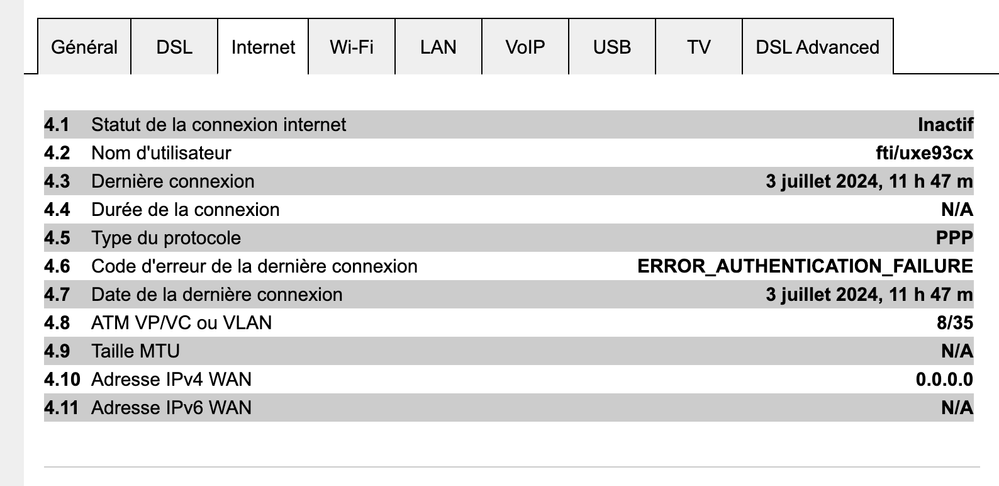
Task: Click the ERROR_AUTHENTICATION_FAILURE error code
Action: [805, 266]
